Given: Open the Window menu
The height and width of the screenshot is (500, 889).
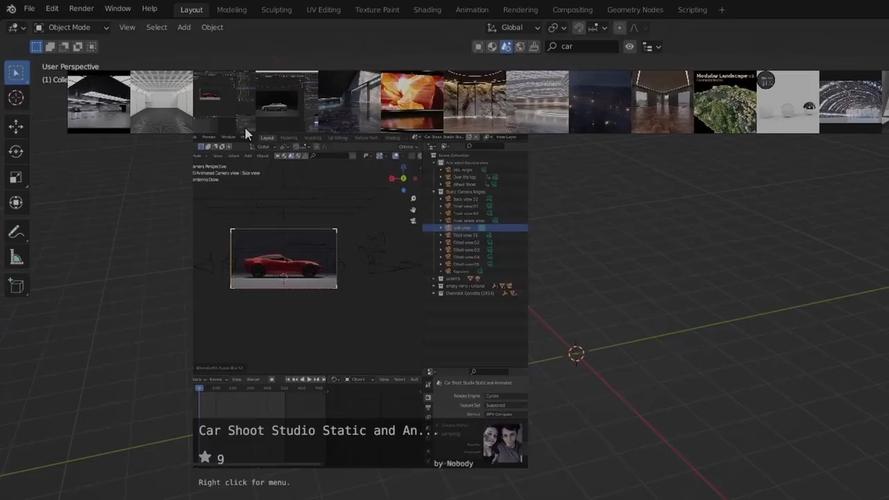Looking at the screenshot, I should (x=118, y=9).
